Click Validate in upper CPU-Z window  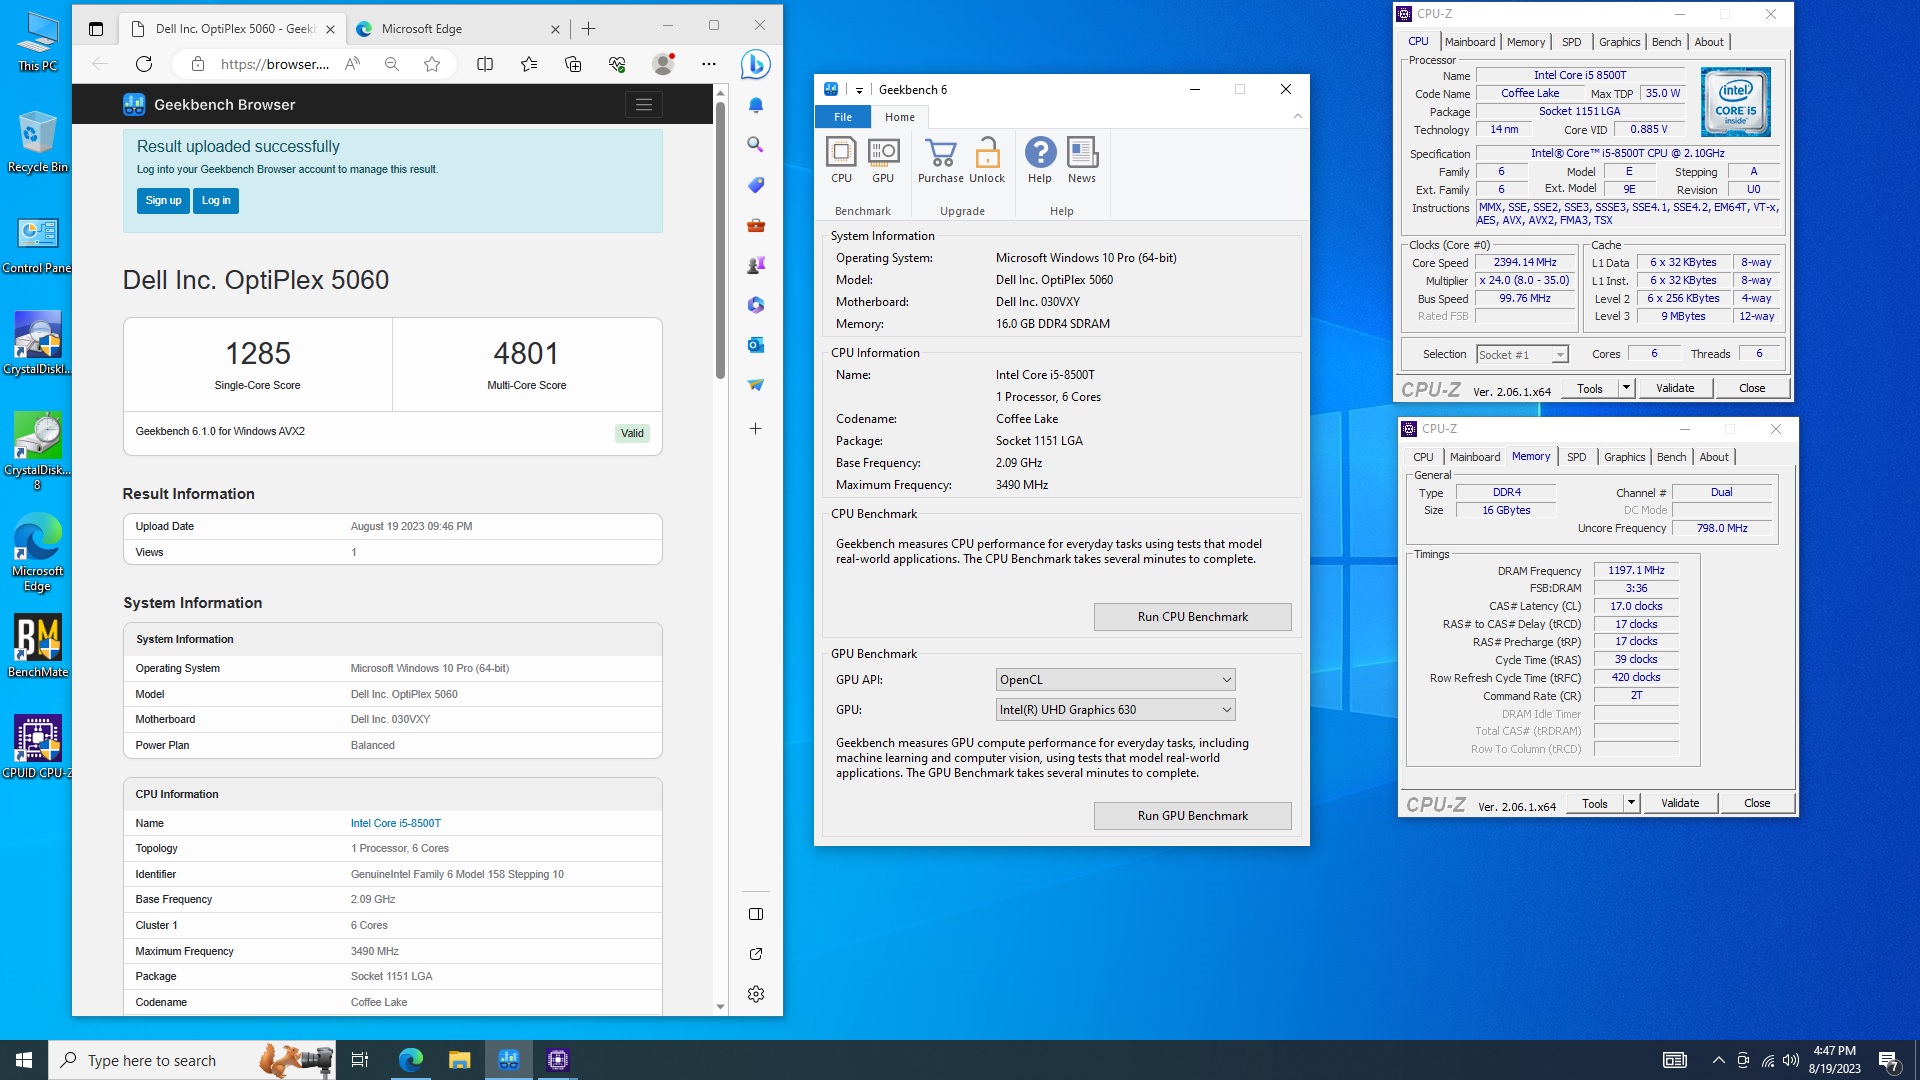click(1675, 388)
